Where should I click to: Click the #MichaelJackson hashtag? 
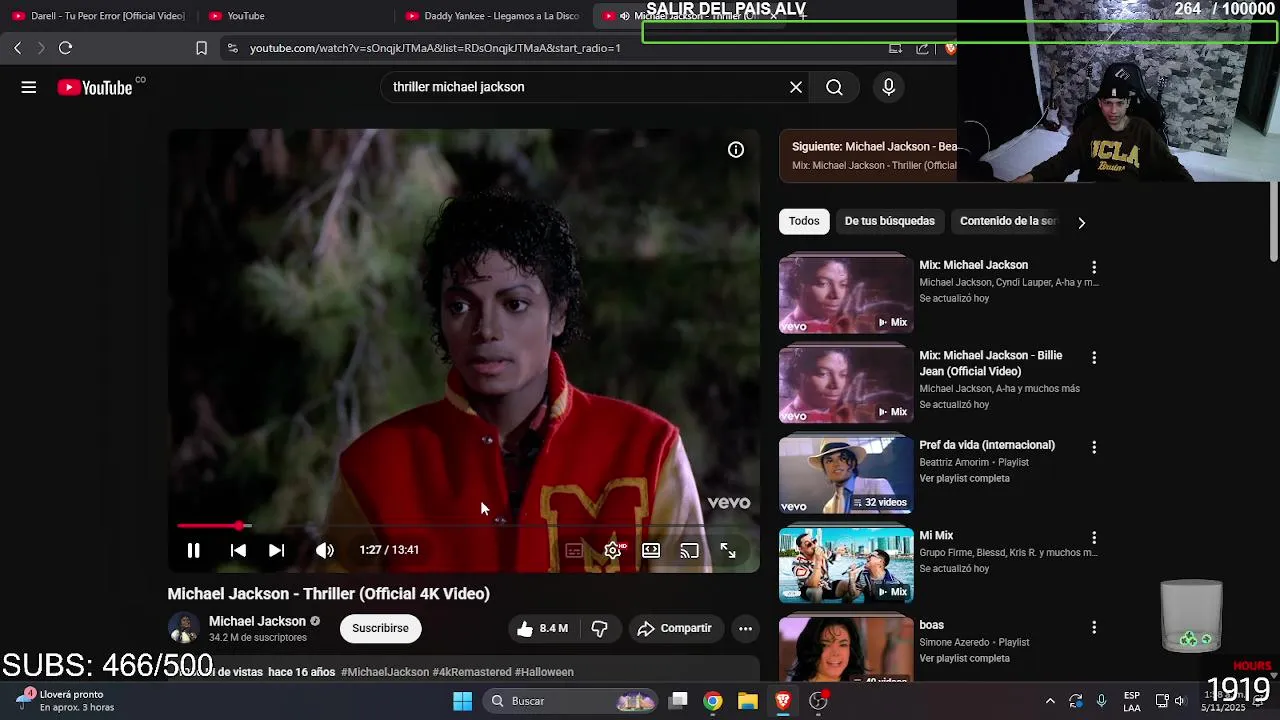tap(385, 672)
